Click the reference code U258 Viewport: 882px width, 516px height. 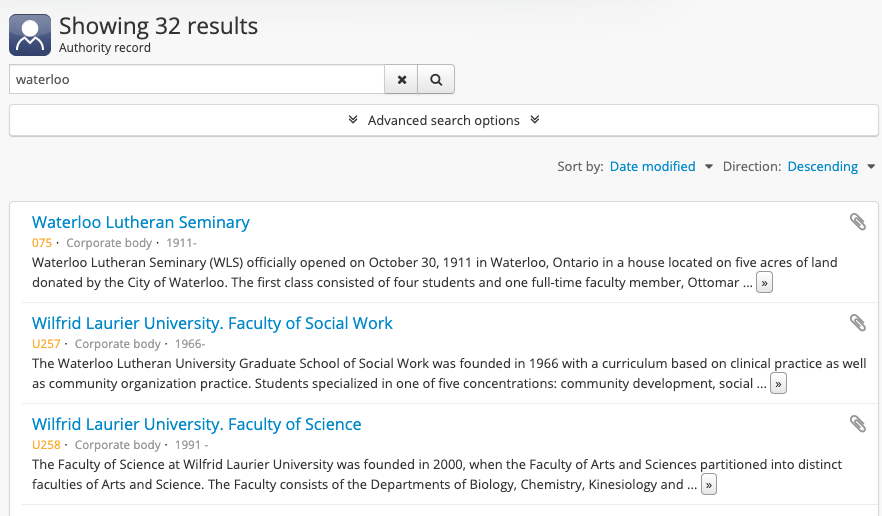point(46,445)
